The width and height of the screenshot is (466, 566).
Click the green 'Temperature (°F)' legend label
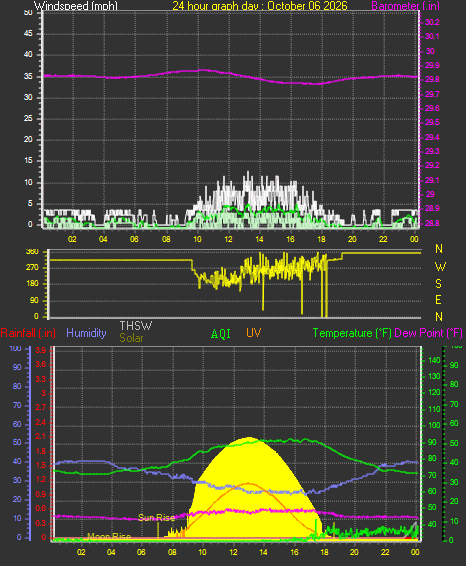[352, 333]
